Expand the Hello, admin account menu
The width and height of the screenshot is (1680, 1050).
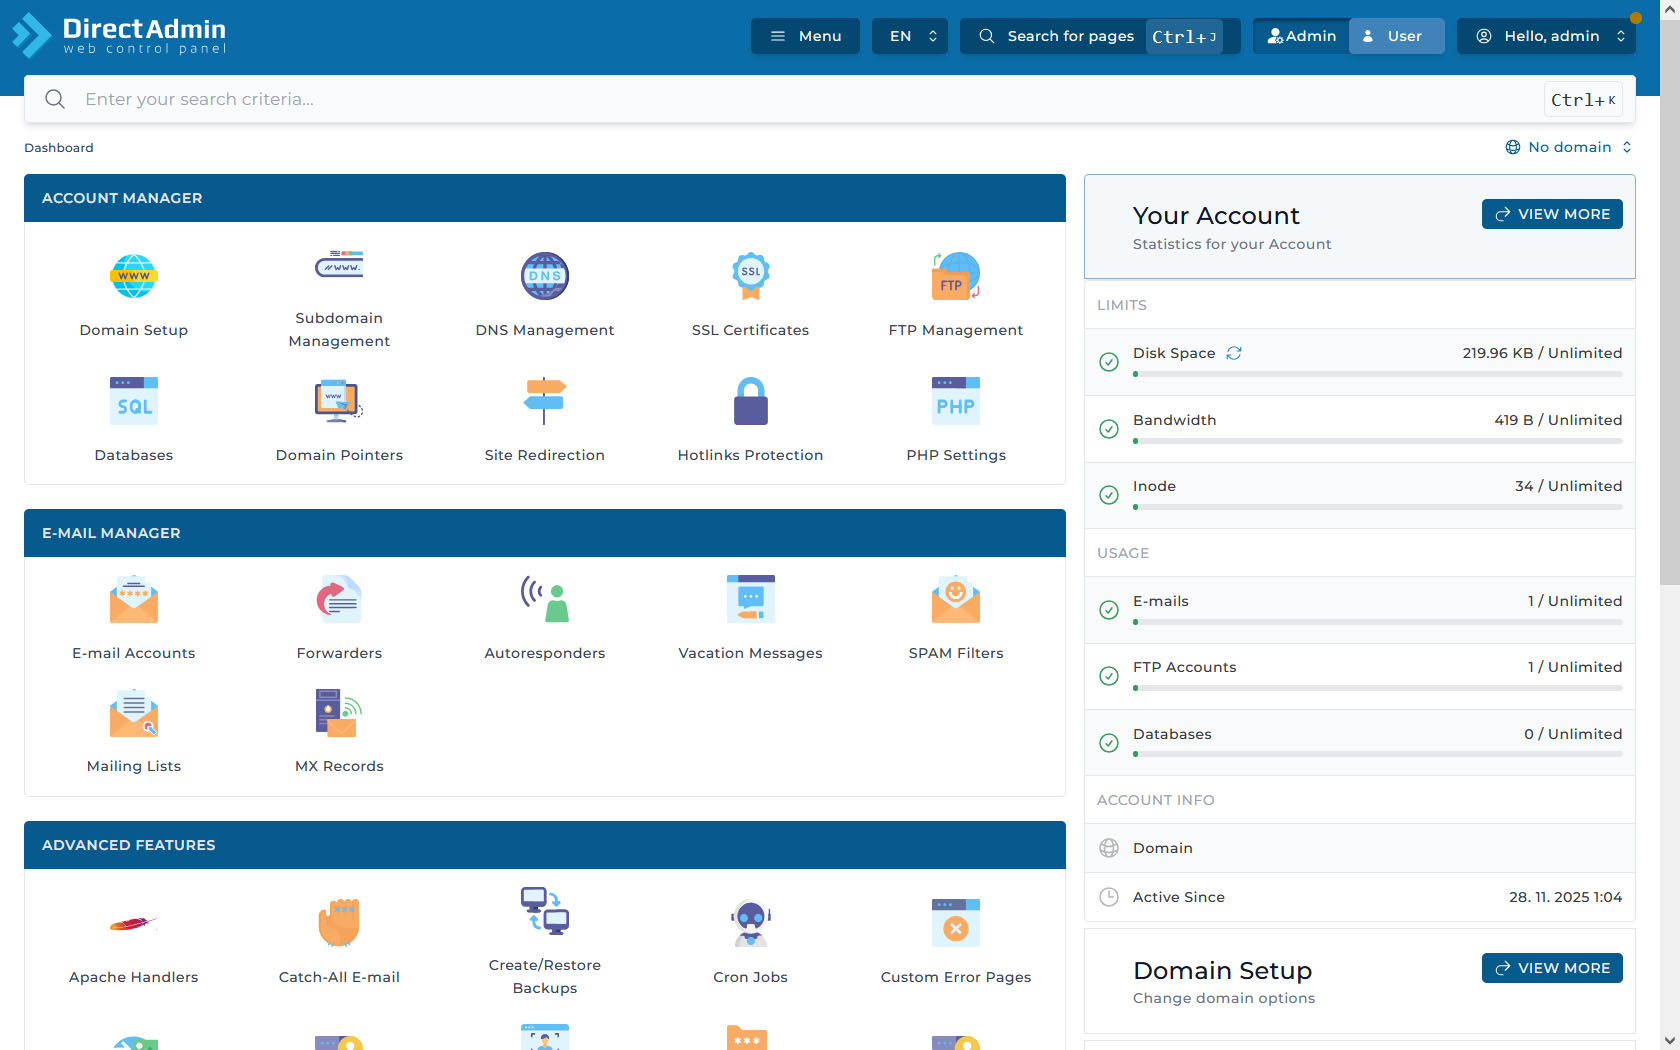point(1550,36)
